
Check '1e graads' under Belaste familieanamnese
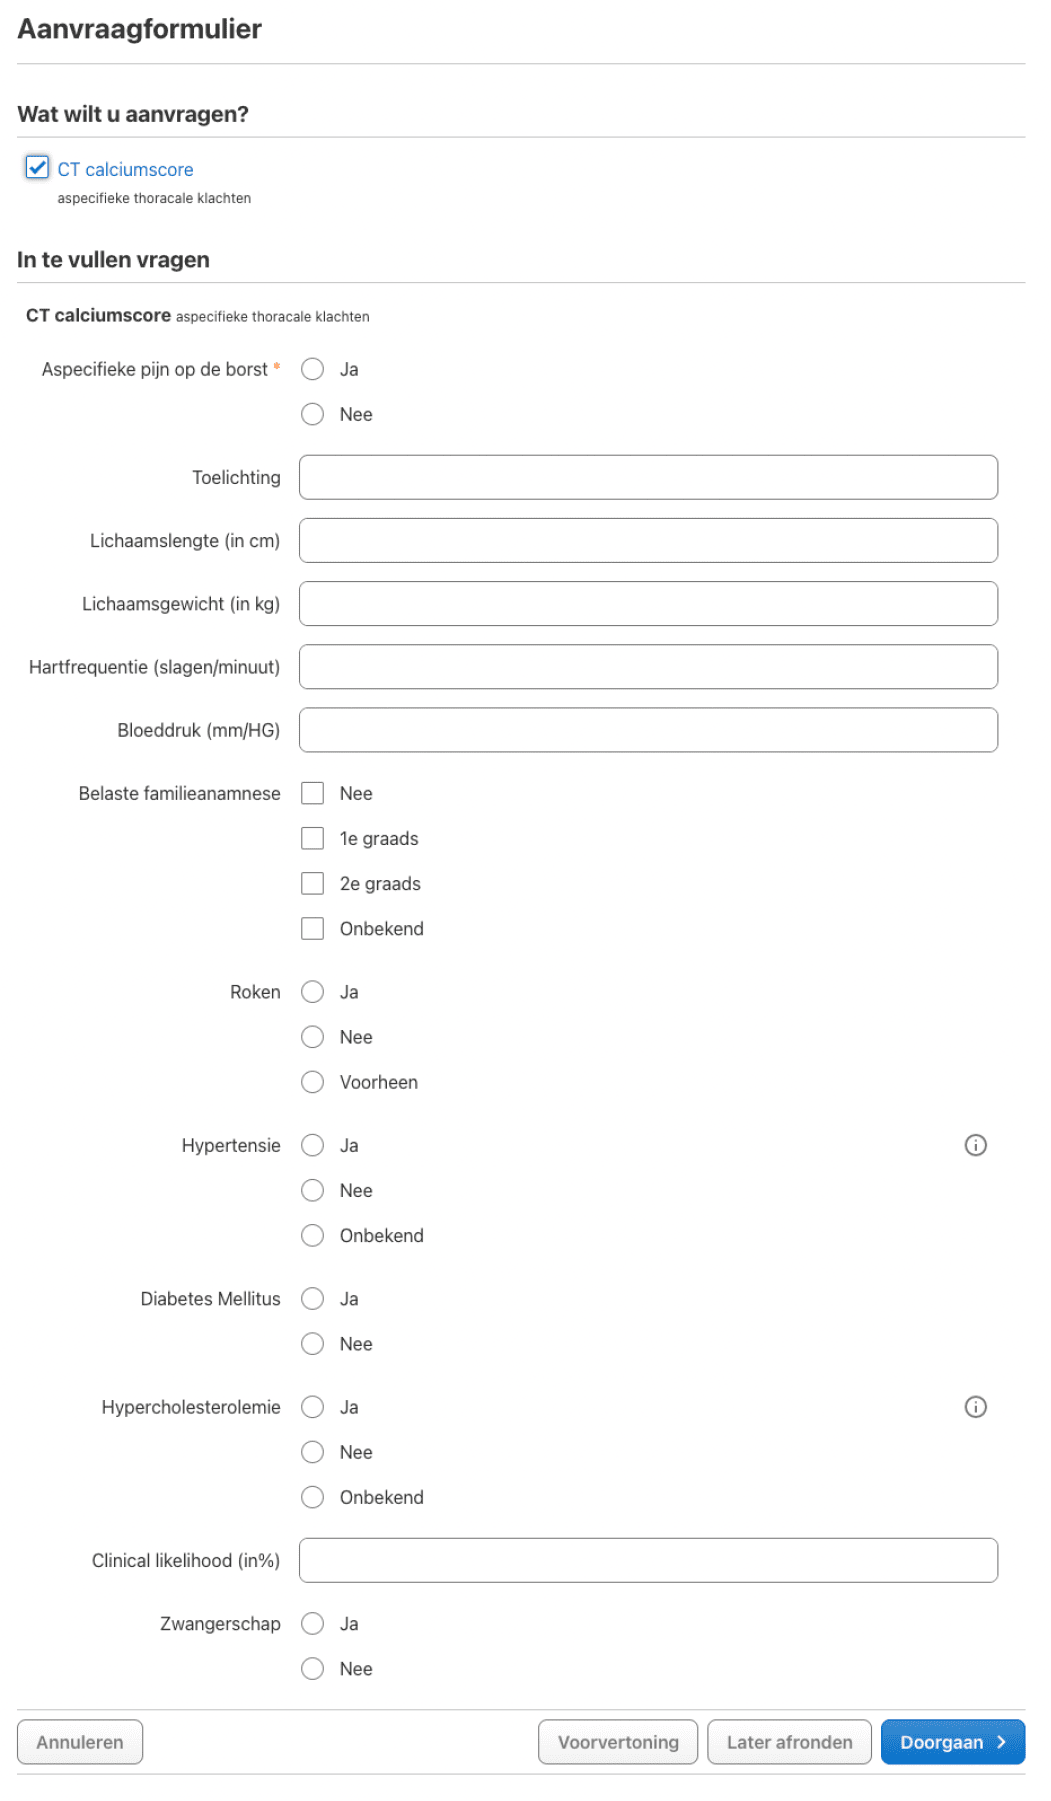[313, 838]
